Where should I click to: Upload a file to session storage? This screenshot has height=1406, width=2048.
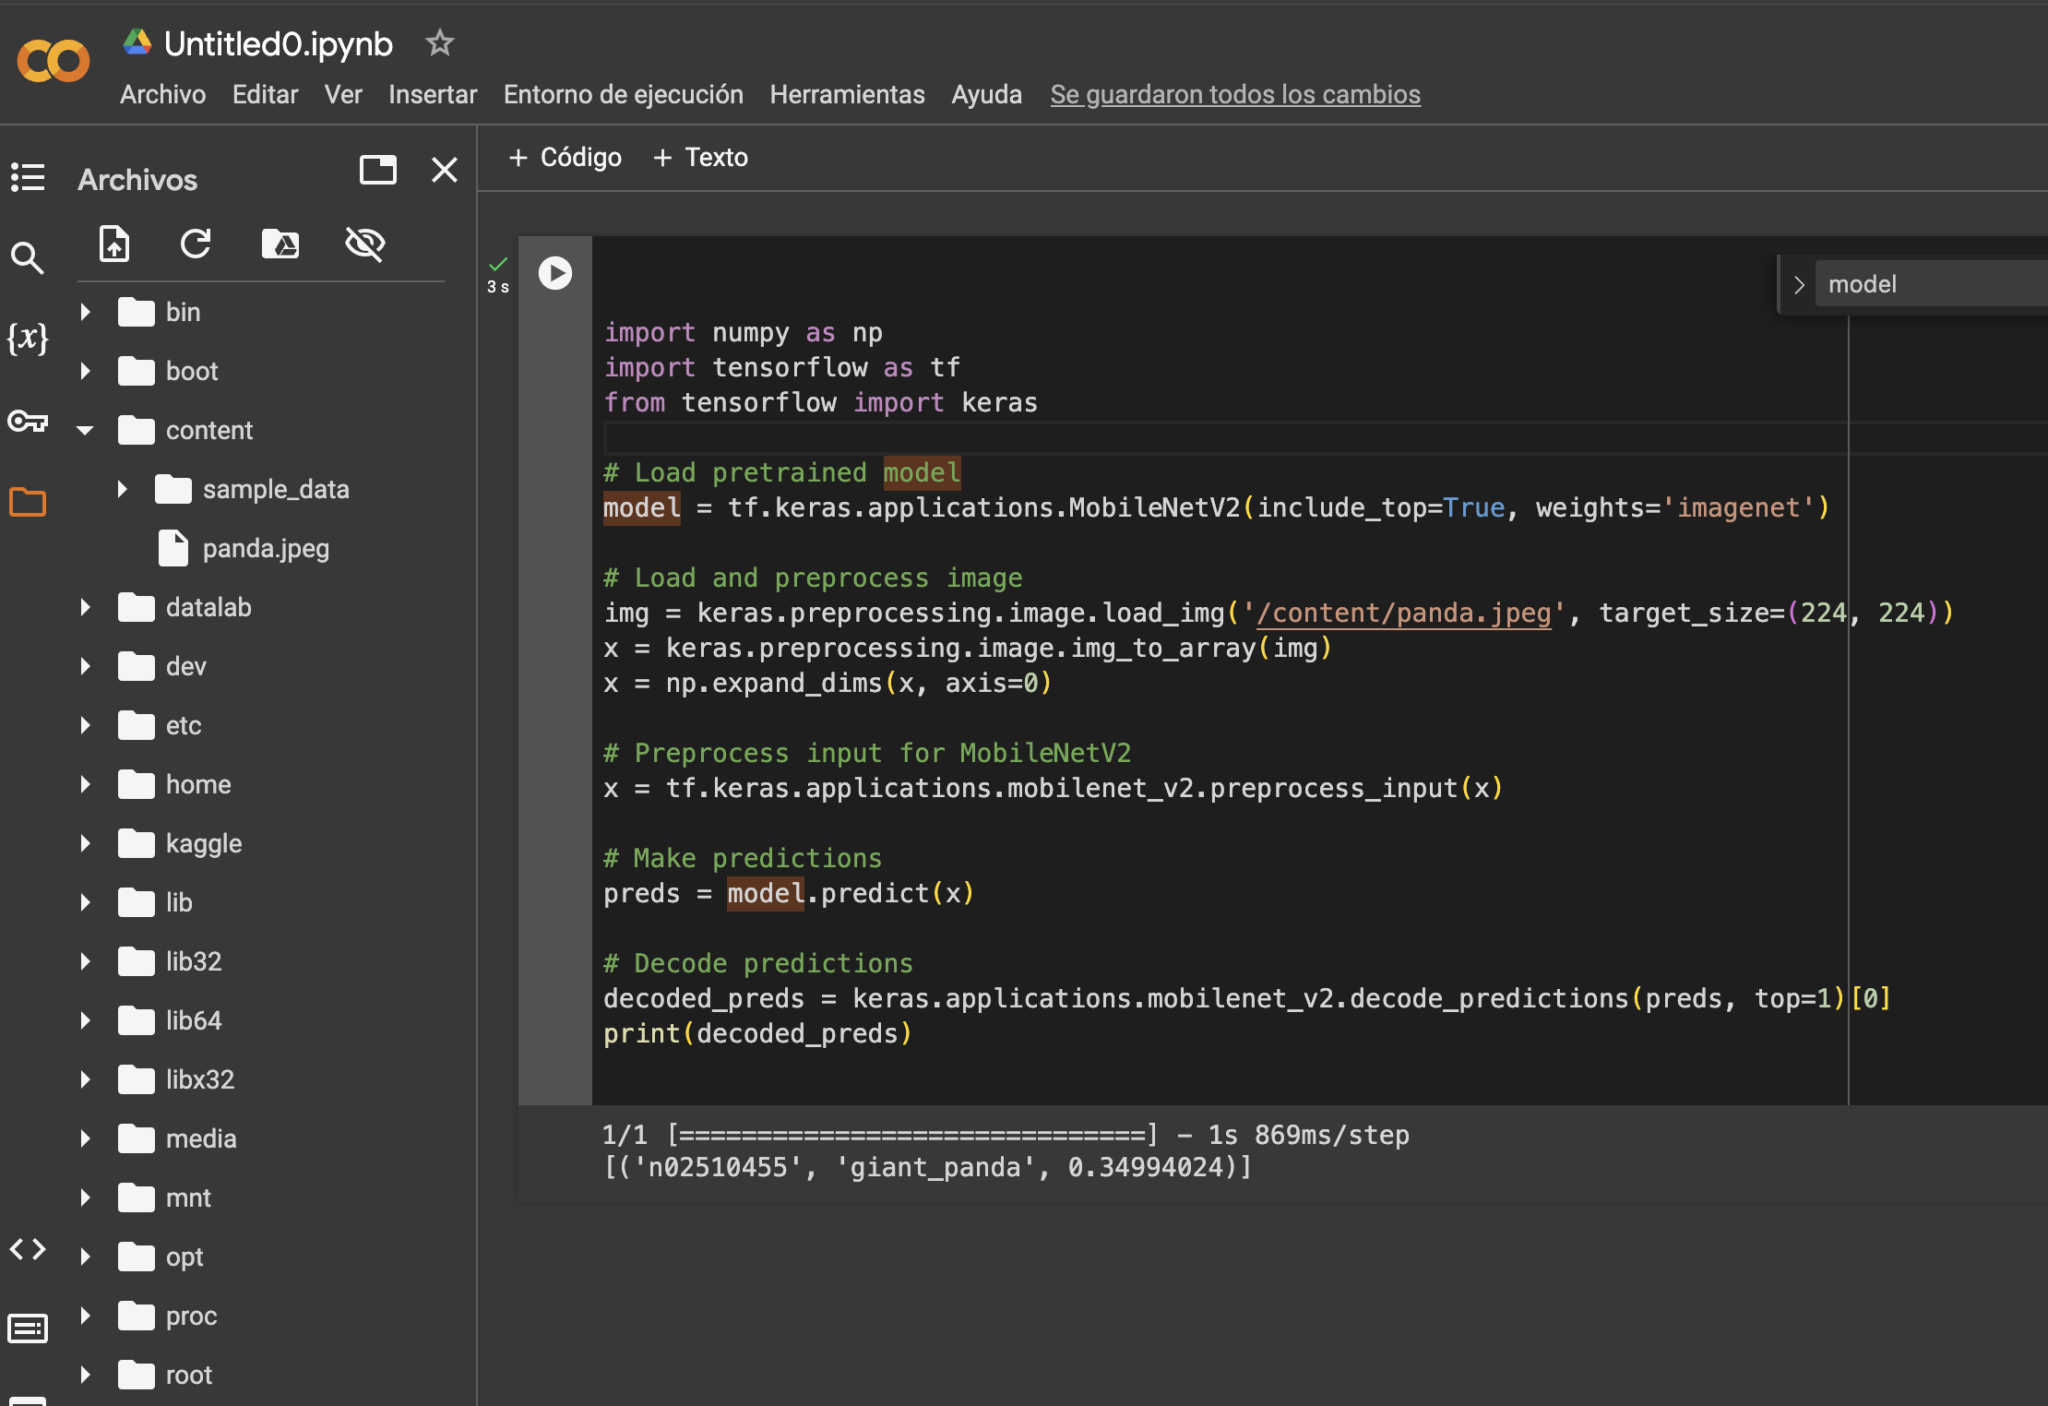114,244
